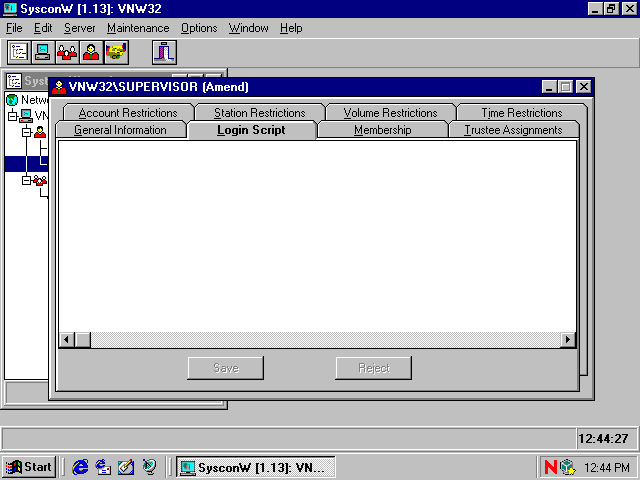
Task: Switch to General Information tab
Action: pyautogui.click(x=120, y=130)
